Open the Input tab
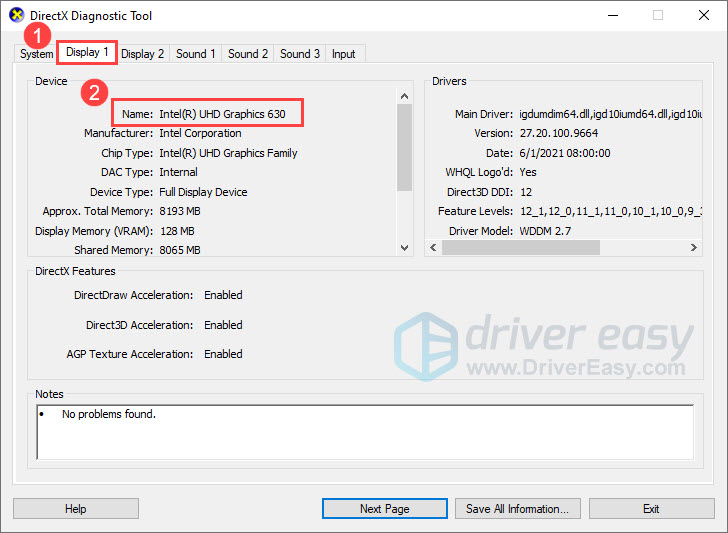Viewport: 728px width, 533px height. tap(344, 54)
